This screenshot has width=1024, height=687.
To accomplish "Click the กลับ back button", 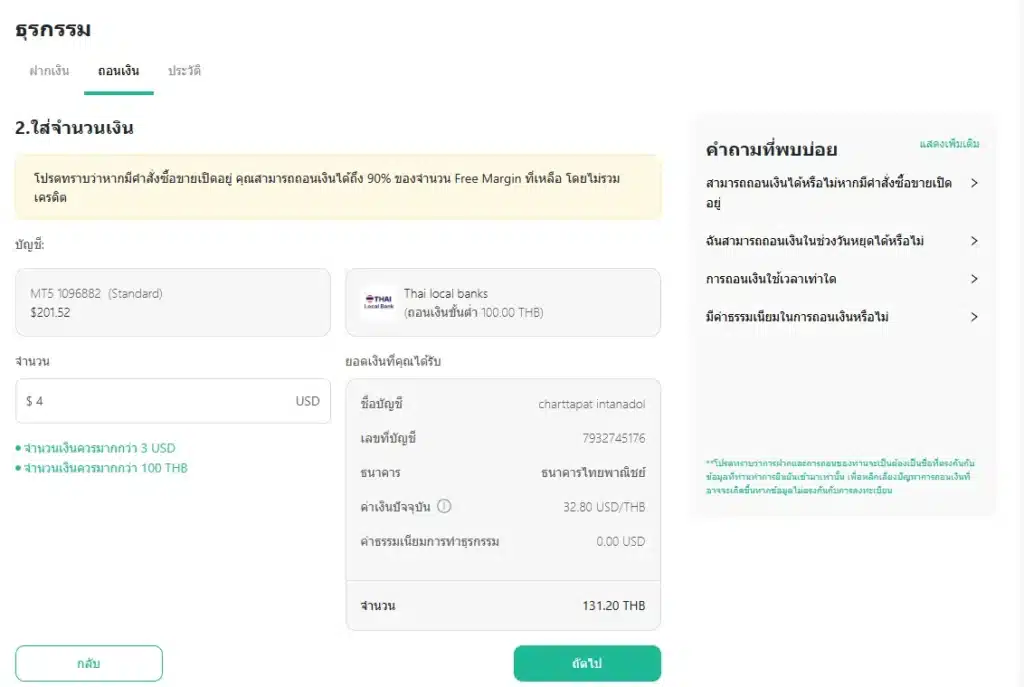I will click(89, 663).
